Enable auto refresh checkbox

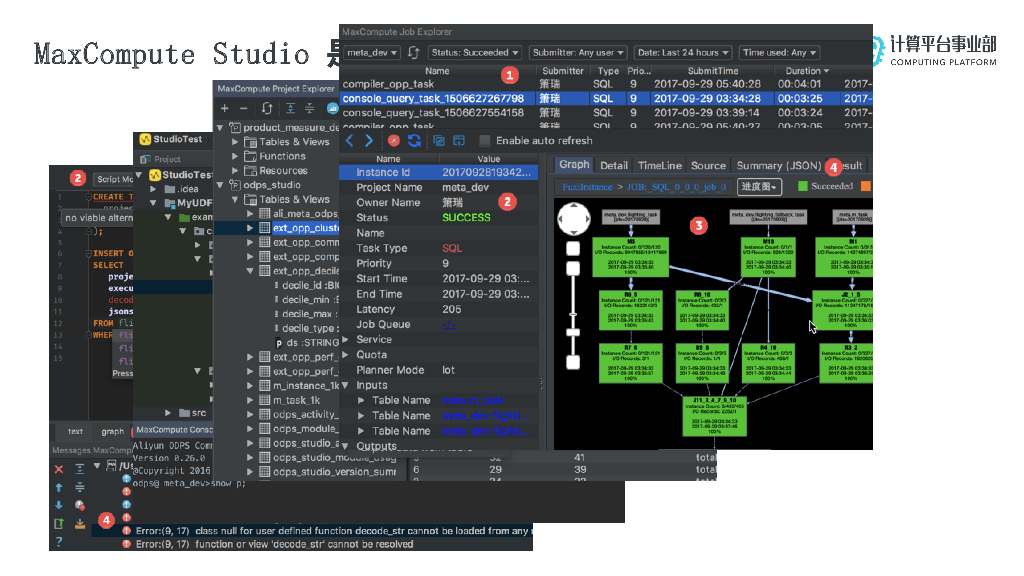(x=485, y=141)
